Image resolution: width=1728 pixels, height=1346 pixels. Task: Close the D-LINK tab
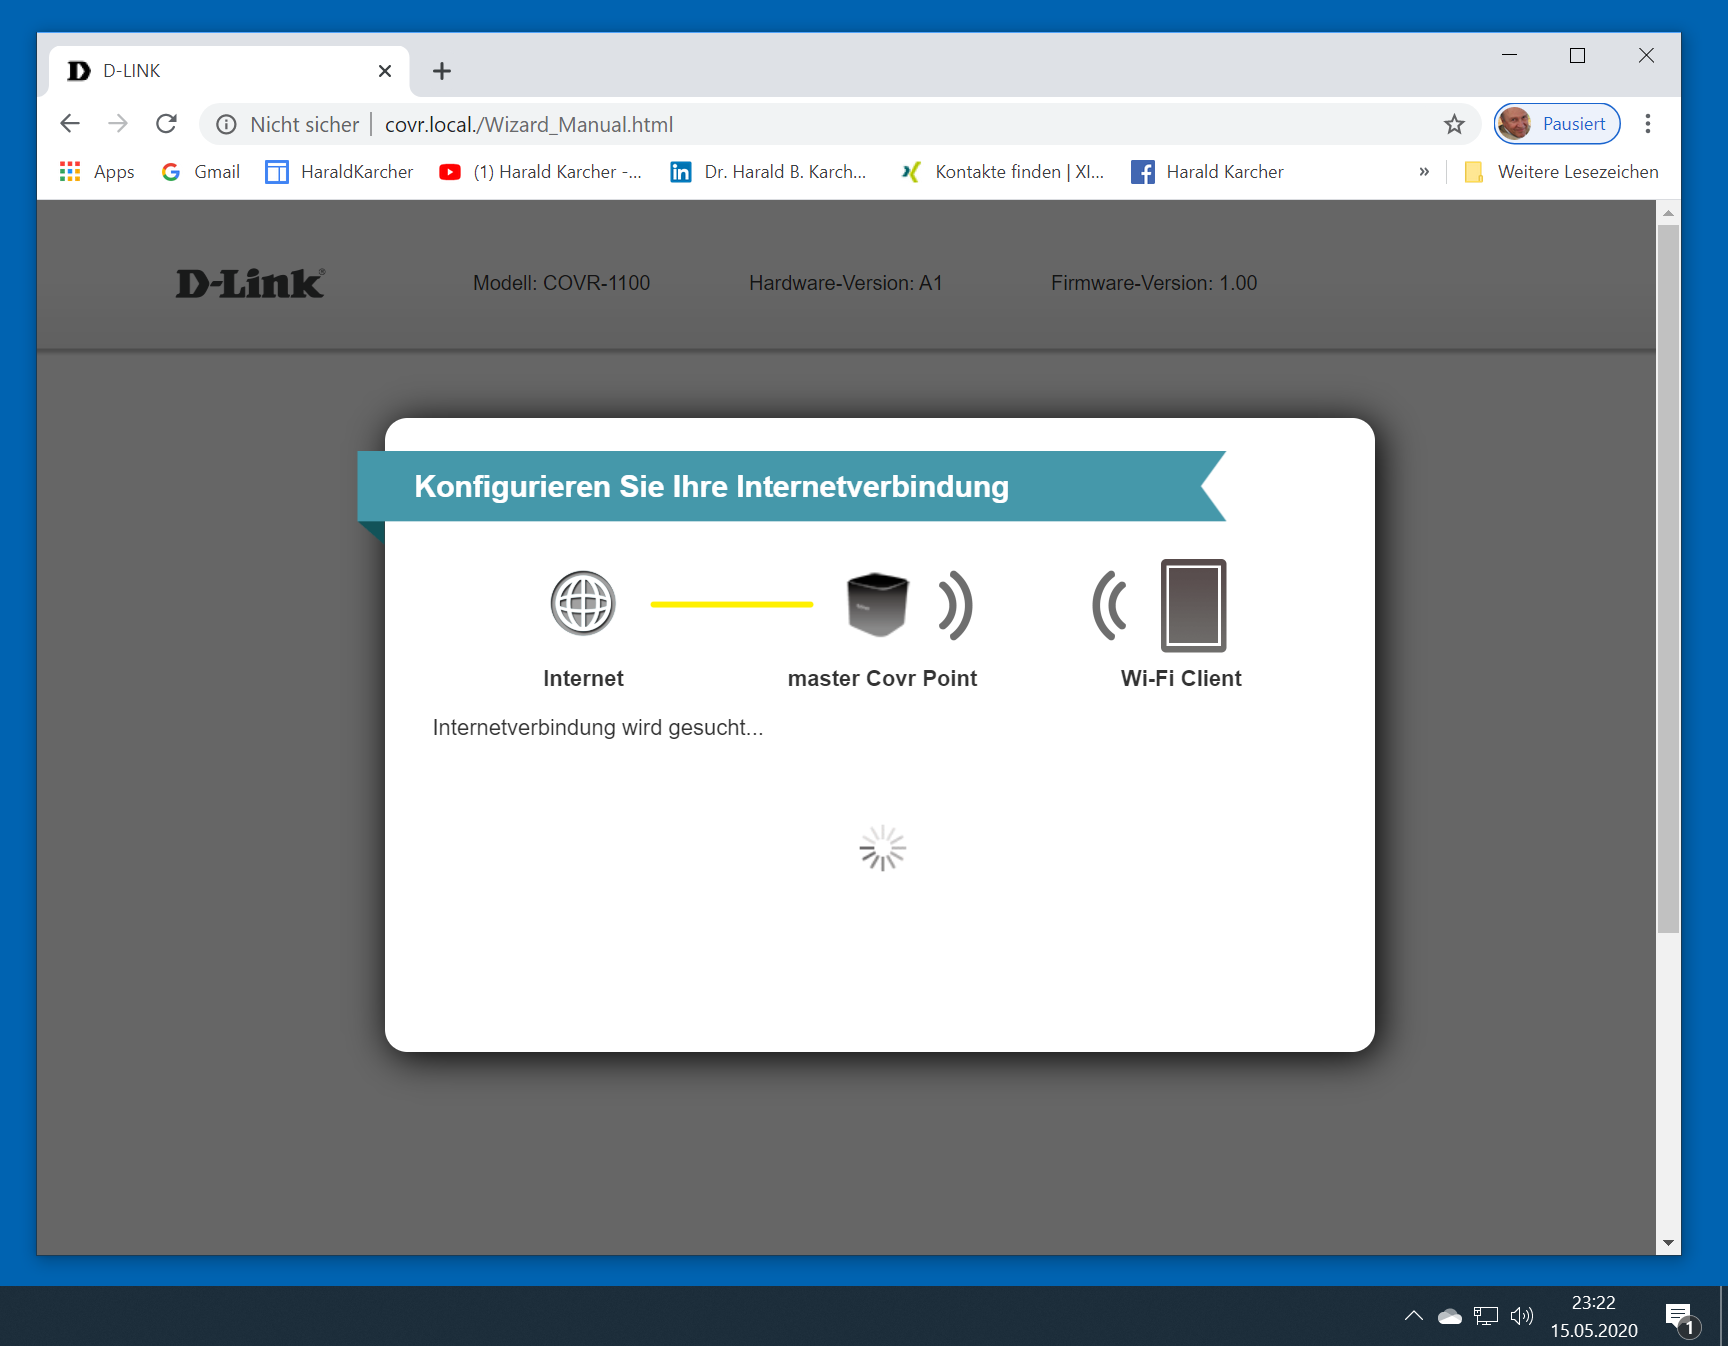[385, 71]
